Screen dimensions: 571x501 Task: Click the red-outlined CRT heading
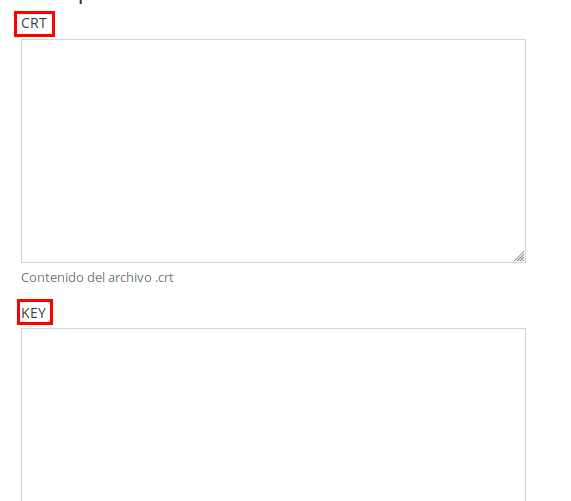point(34,24)
